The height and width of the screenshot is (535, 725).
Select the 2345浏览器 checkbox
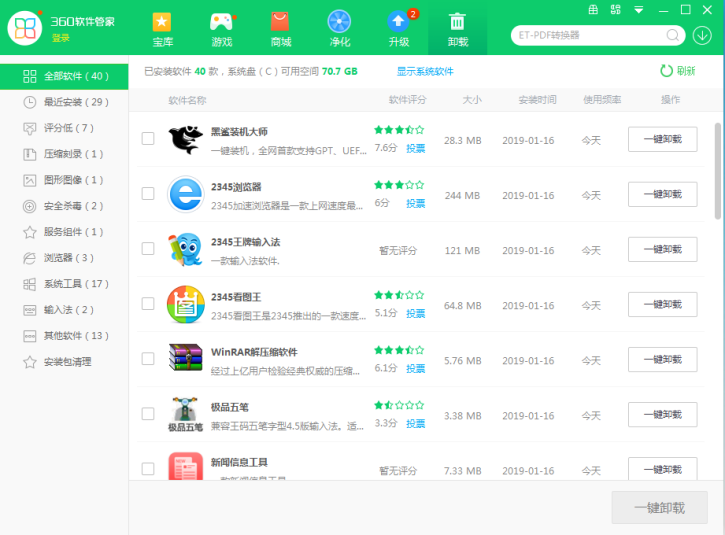(148, 194)
